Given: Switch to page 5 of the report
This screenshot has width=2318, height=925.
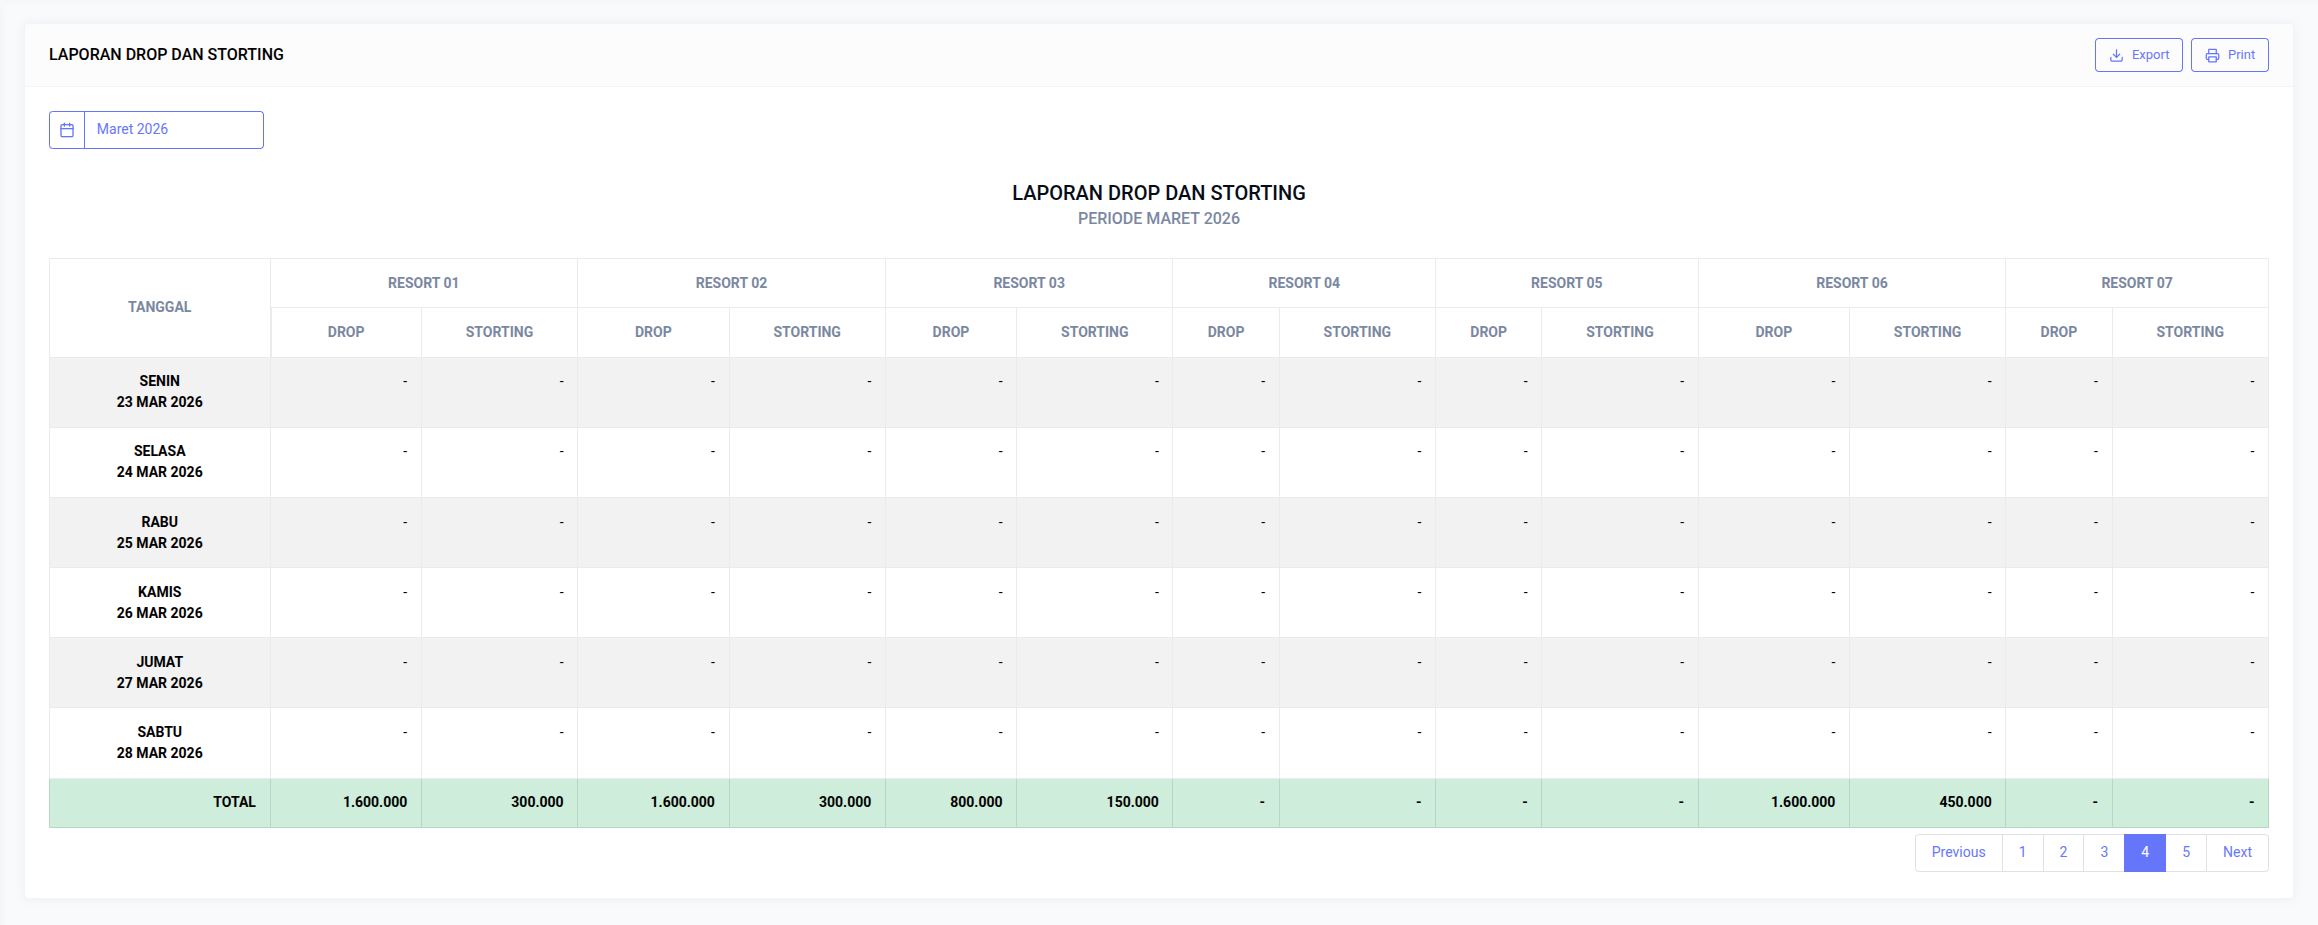Looking at the screenshot, I should 2186,852.
